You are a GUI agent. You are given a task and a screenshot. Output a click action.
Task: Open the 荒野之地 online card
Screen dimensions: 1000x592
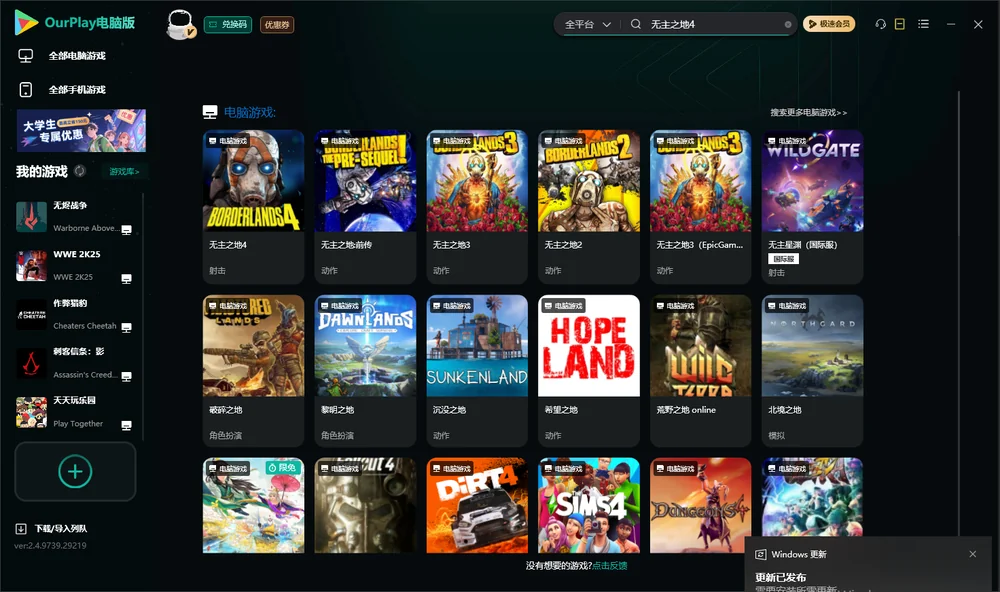point(700,371)
